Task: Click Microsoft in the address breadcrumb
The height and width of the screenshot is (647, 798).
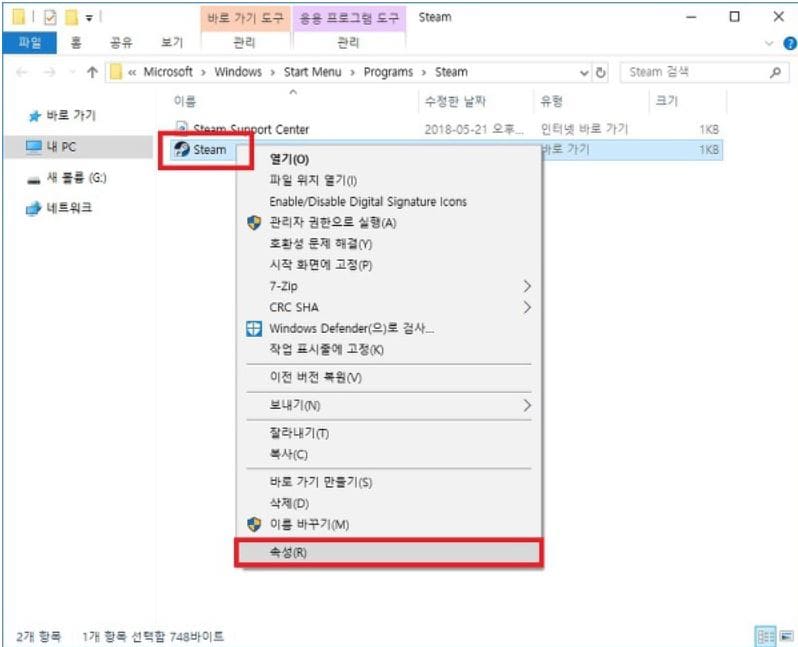Action: pos(168,72)
